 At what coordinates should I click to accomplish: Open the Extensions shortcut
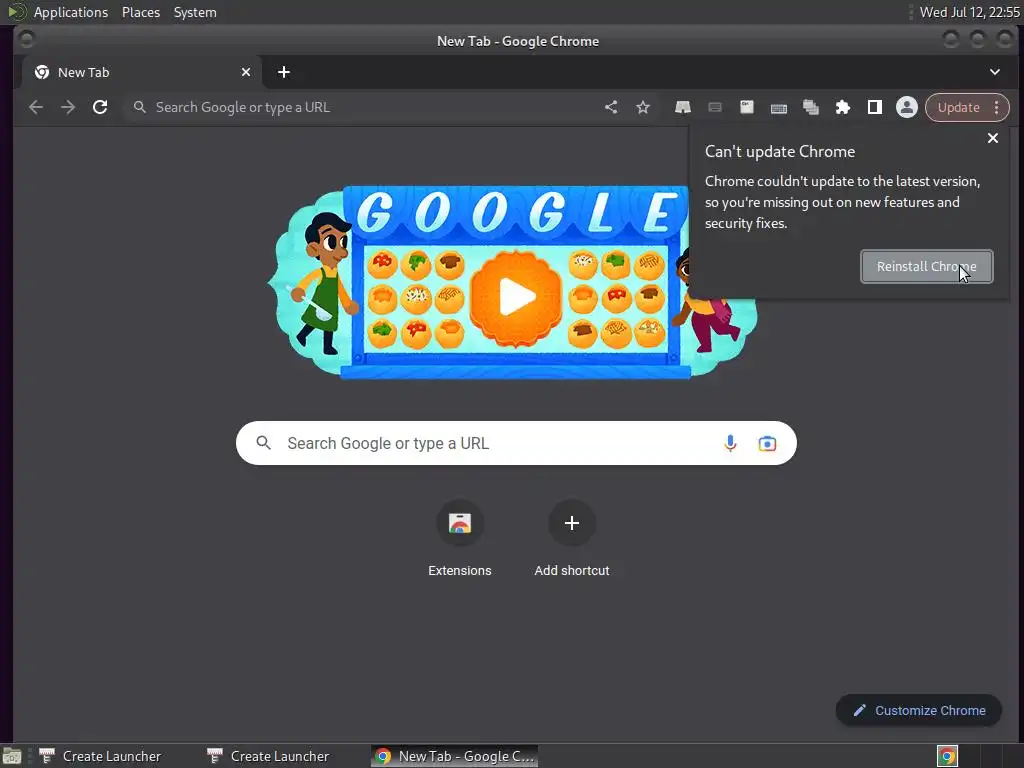460,539
